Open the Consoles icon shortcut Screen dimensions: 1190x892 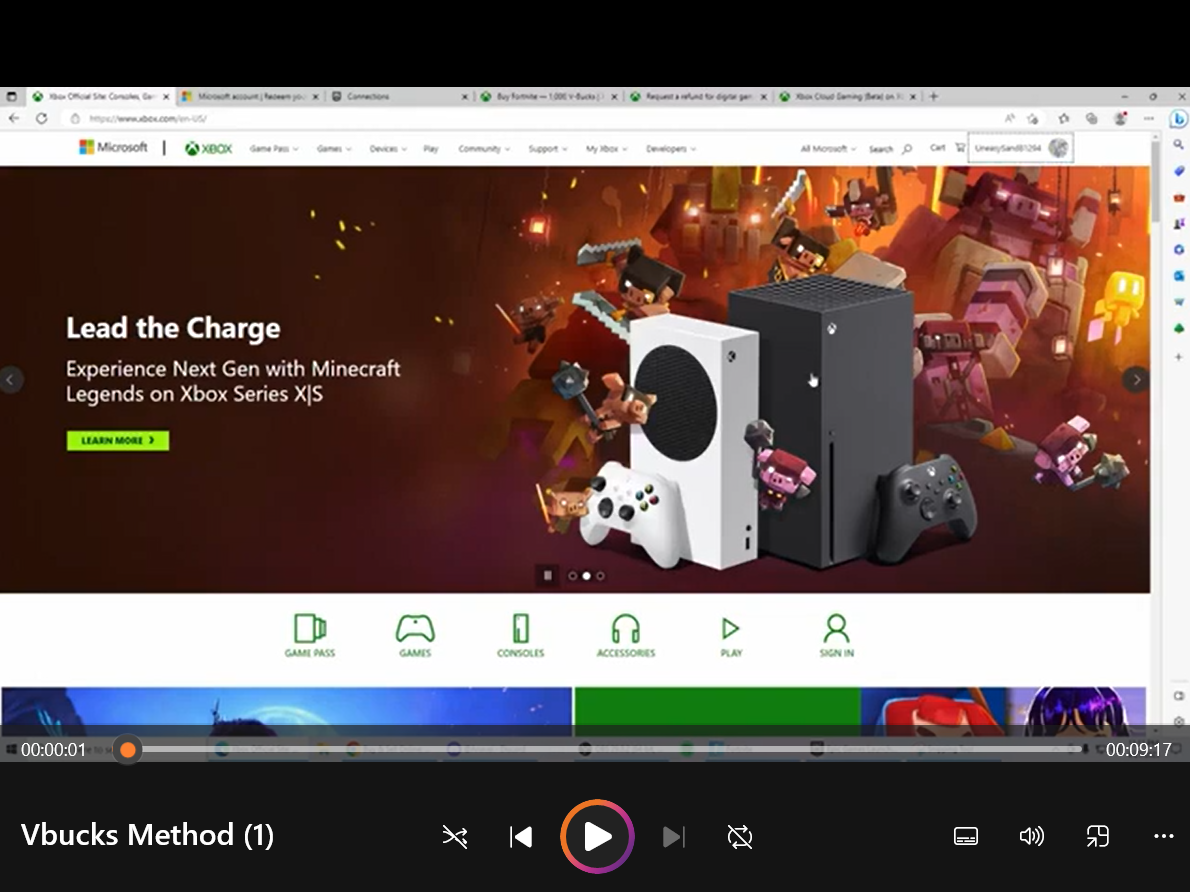(x=521, y=635)
